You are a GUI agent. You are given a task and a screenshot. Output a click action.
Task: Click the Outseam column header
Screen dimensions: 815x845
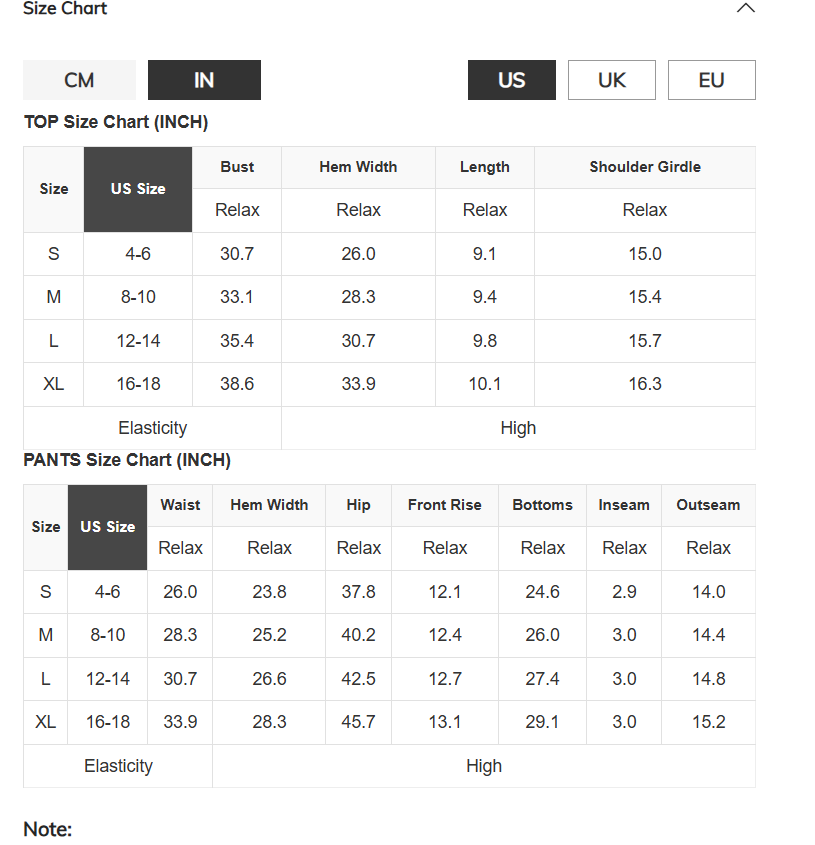coord(708,505)
